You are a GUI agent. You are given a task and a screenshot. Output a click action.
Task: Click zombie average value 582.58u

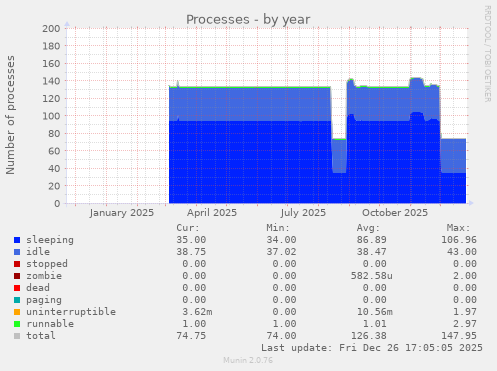[x=371, y=276]
